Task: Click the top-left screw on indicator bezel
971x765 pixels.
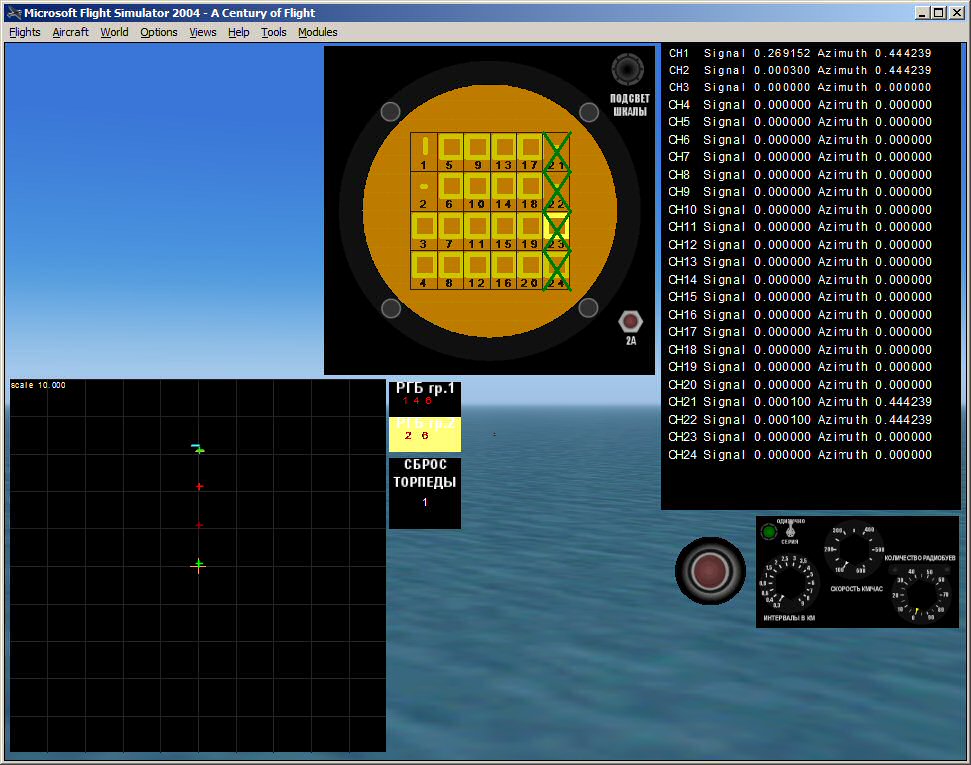Action: tap(390, 111)
